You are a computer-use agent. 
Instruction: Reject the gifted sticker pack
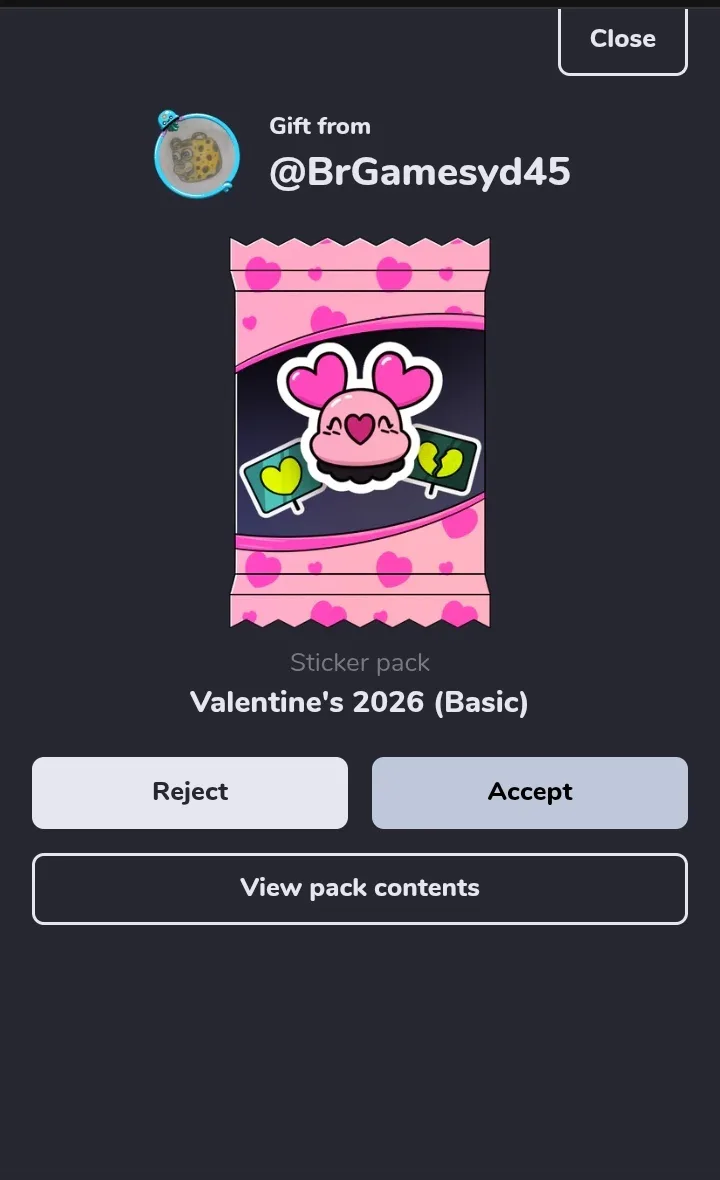pos(190,792)
